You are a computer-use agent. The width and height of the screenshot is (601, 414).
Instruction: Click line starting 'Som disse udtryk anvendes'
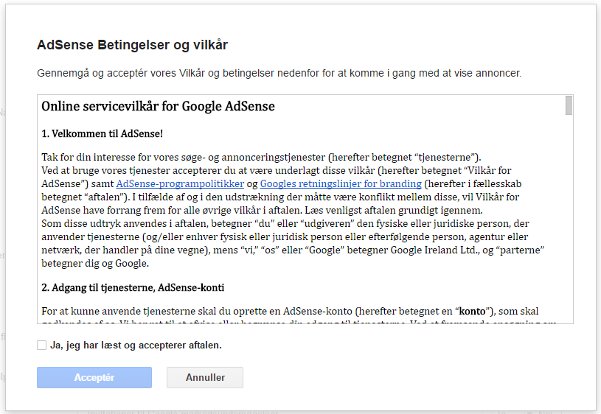[285, 223]
